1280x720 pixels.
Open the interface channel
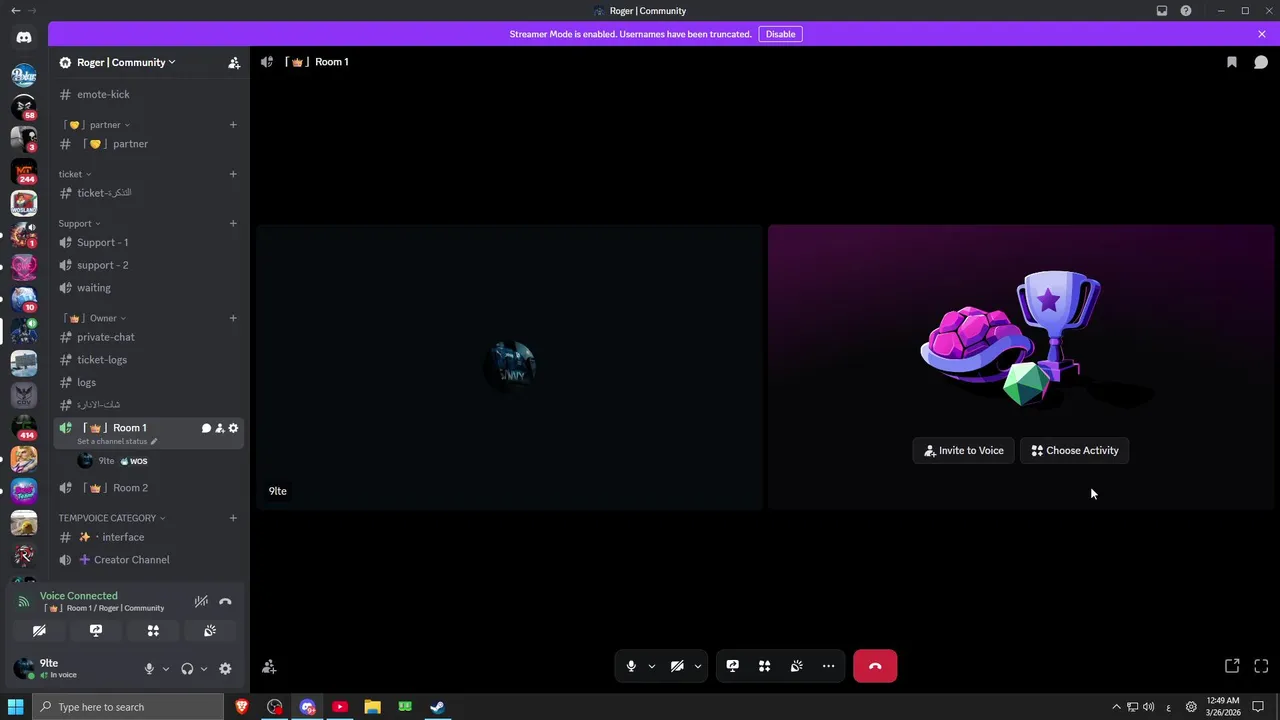148,537
